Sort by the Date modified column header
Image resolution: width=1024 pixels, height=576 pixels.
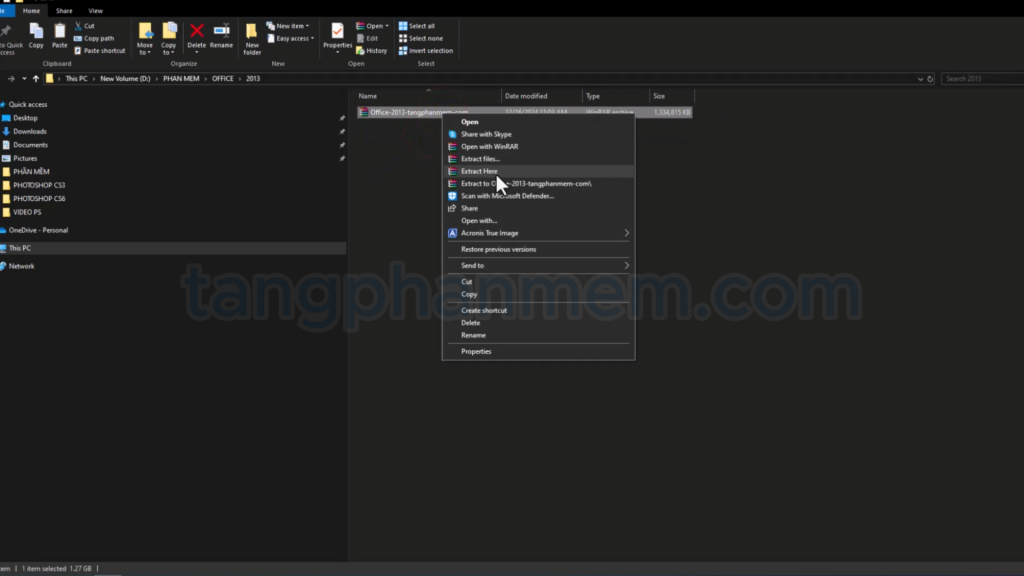(541, 96)
